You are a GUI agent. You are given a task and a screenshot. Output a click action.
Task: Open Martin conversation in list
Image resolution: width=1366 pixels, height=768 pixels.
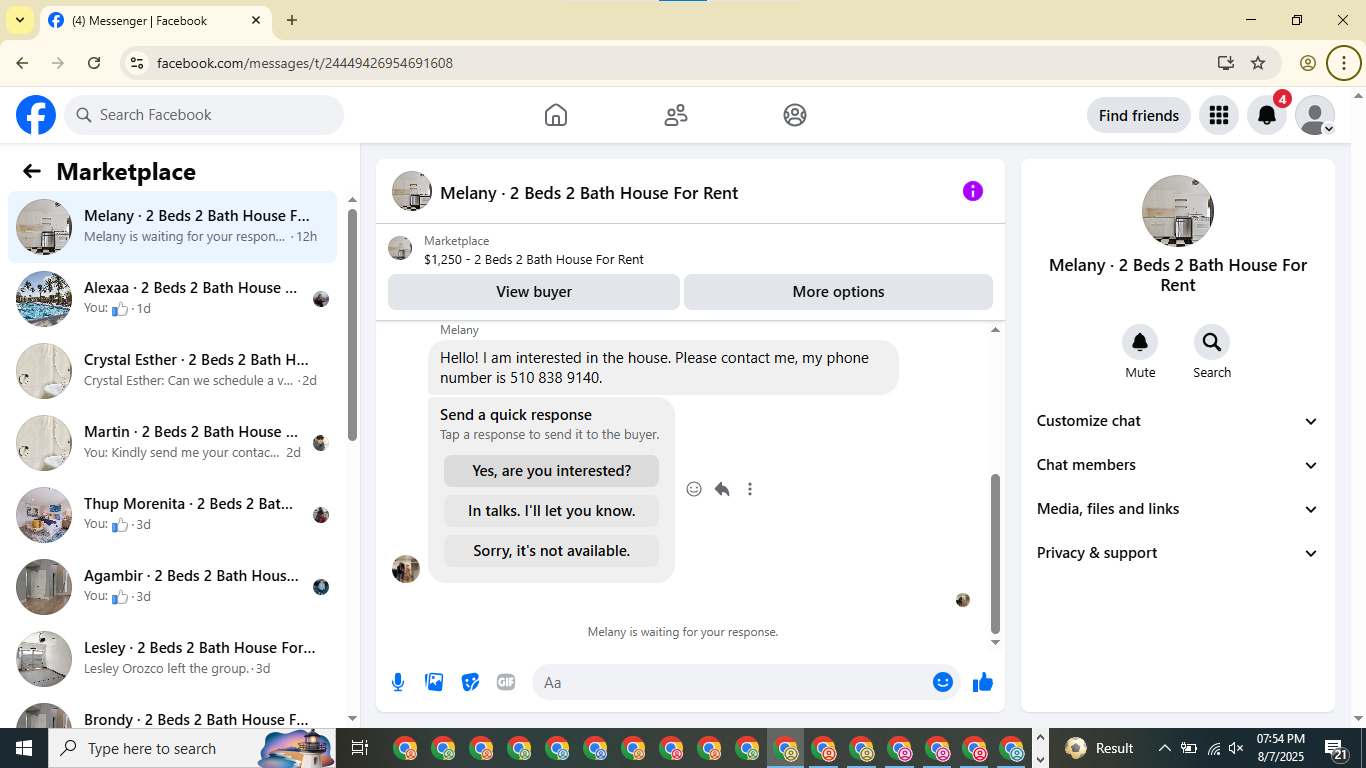(x=173, y=443)
